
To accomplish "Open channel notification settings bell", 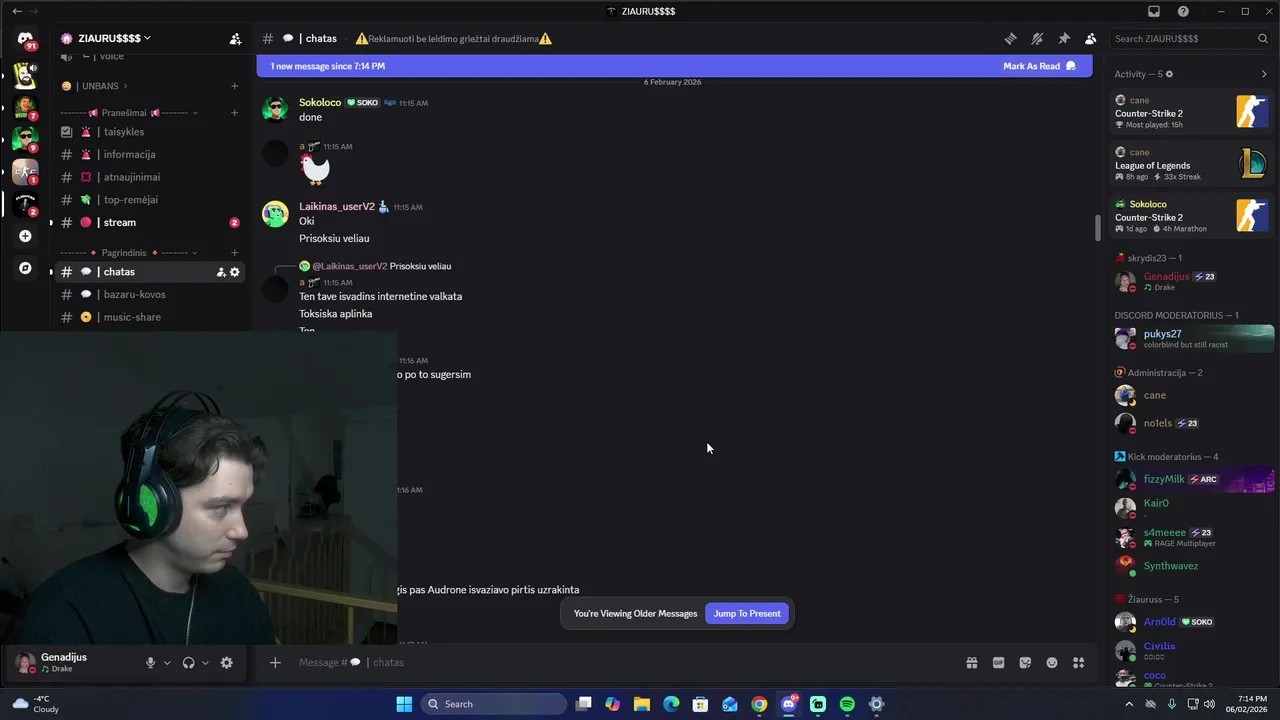I will (1037, 39).
